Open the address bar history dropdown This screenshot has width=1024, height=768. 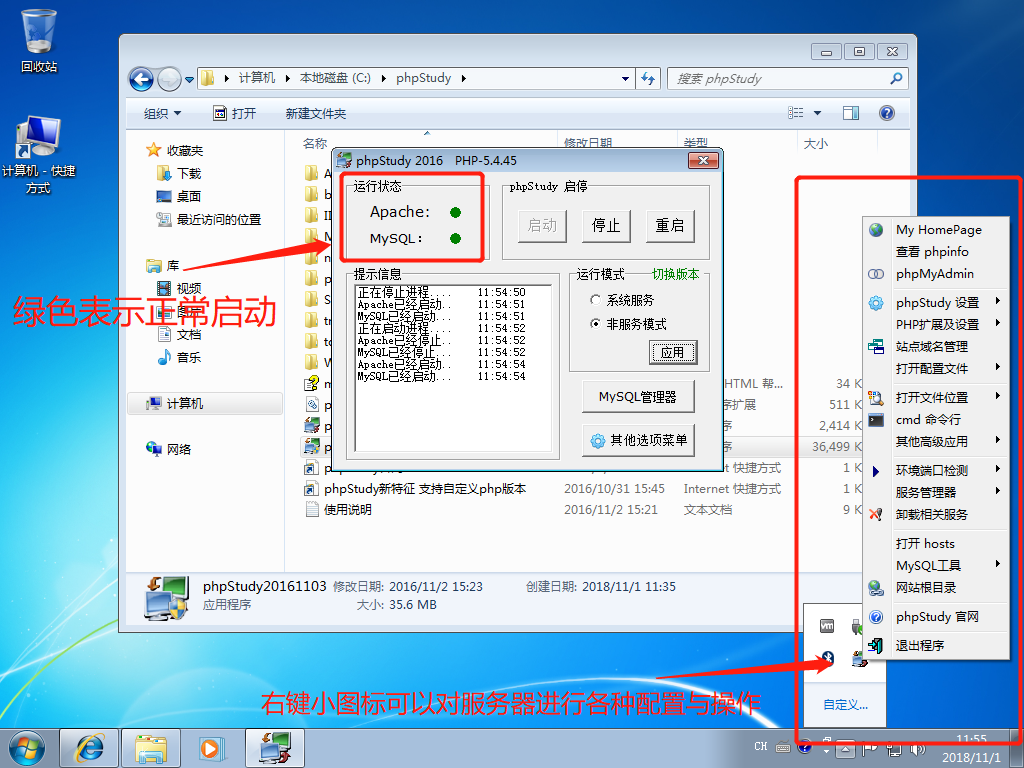pos(625,78)
